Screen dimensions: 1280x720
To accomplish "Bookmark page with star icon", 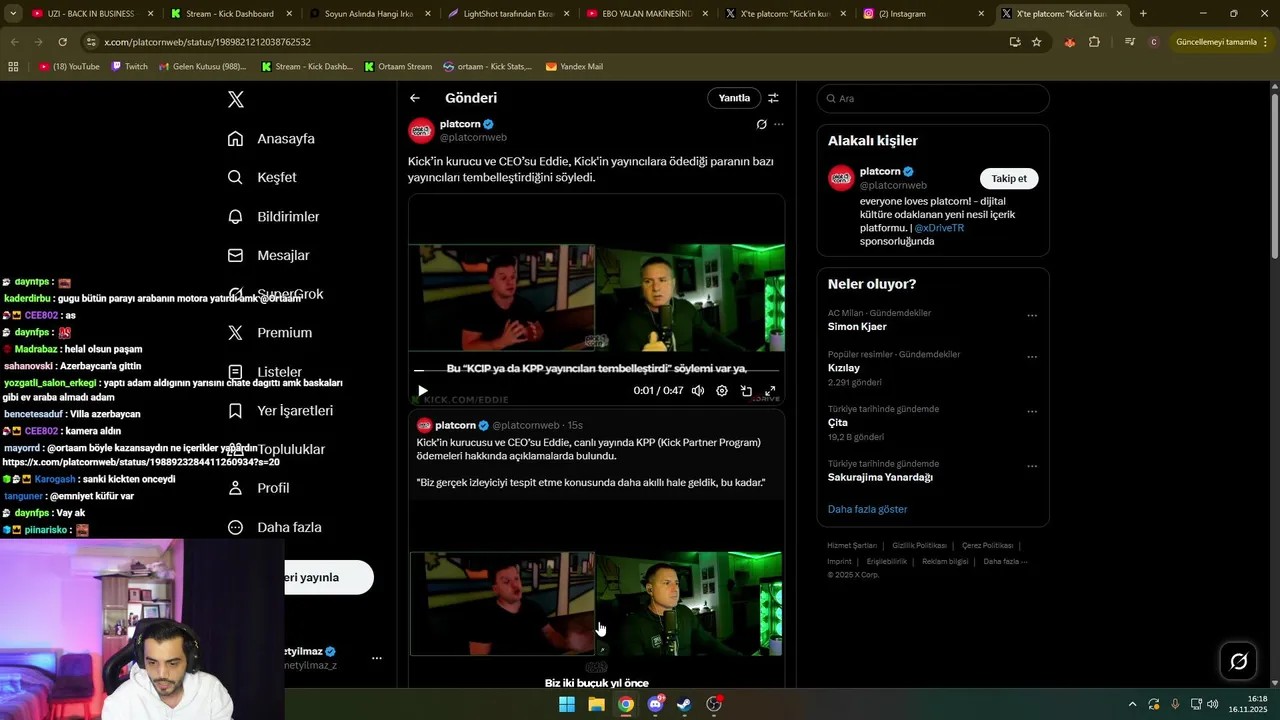I will pyautogui.click(x=1036, y=42).
